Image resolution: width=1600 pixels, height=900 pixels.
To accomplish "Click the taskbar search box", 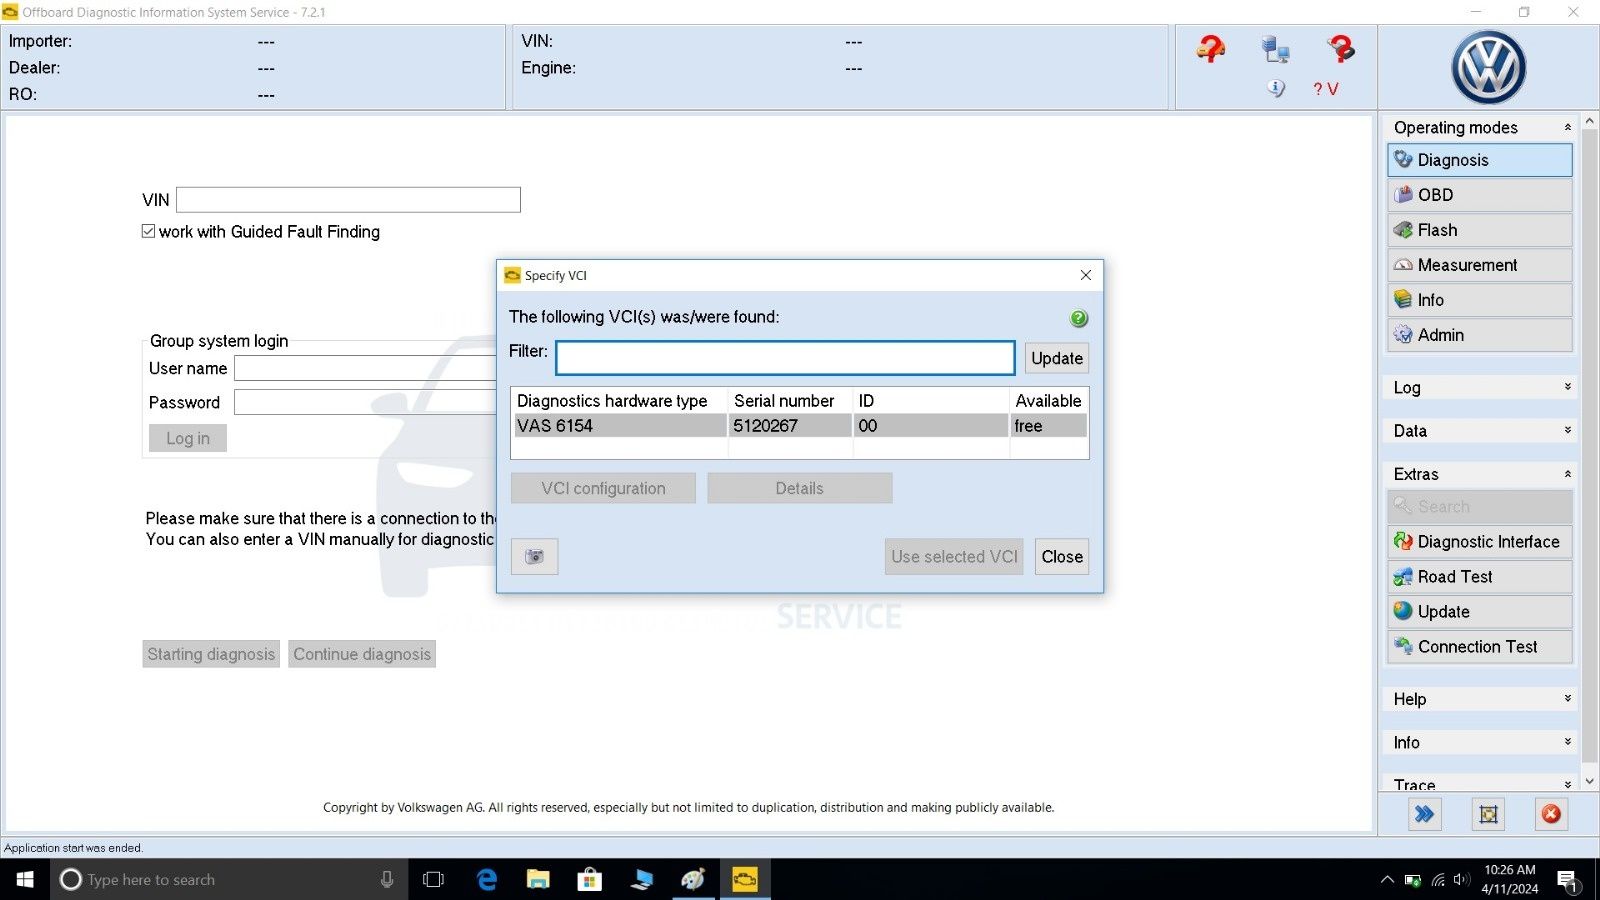I will coord(228,879).
